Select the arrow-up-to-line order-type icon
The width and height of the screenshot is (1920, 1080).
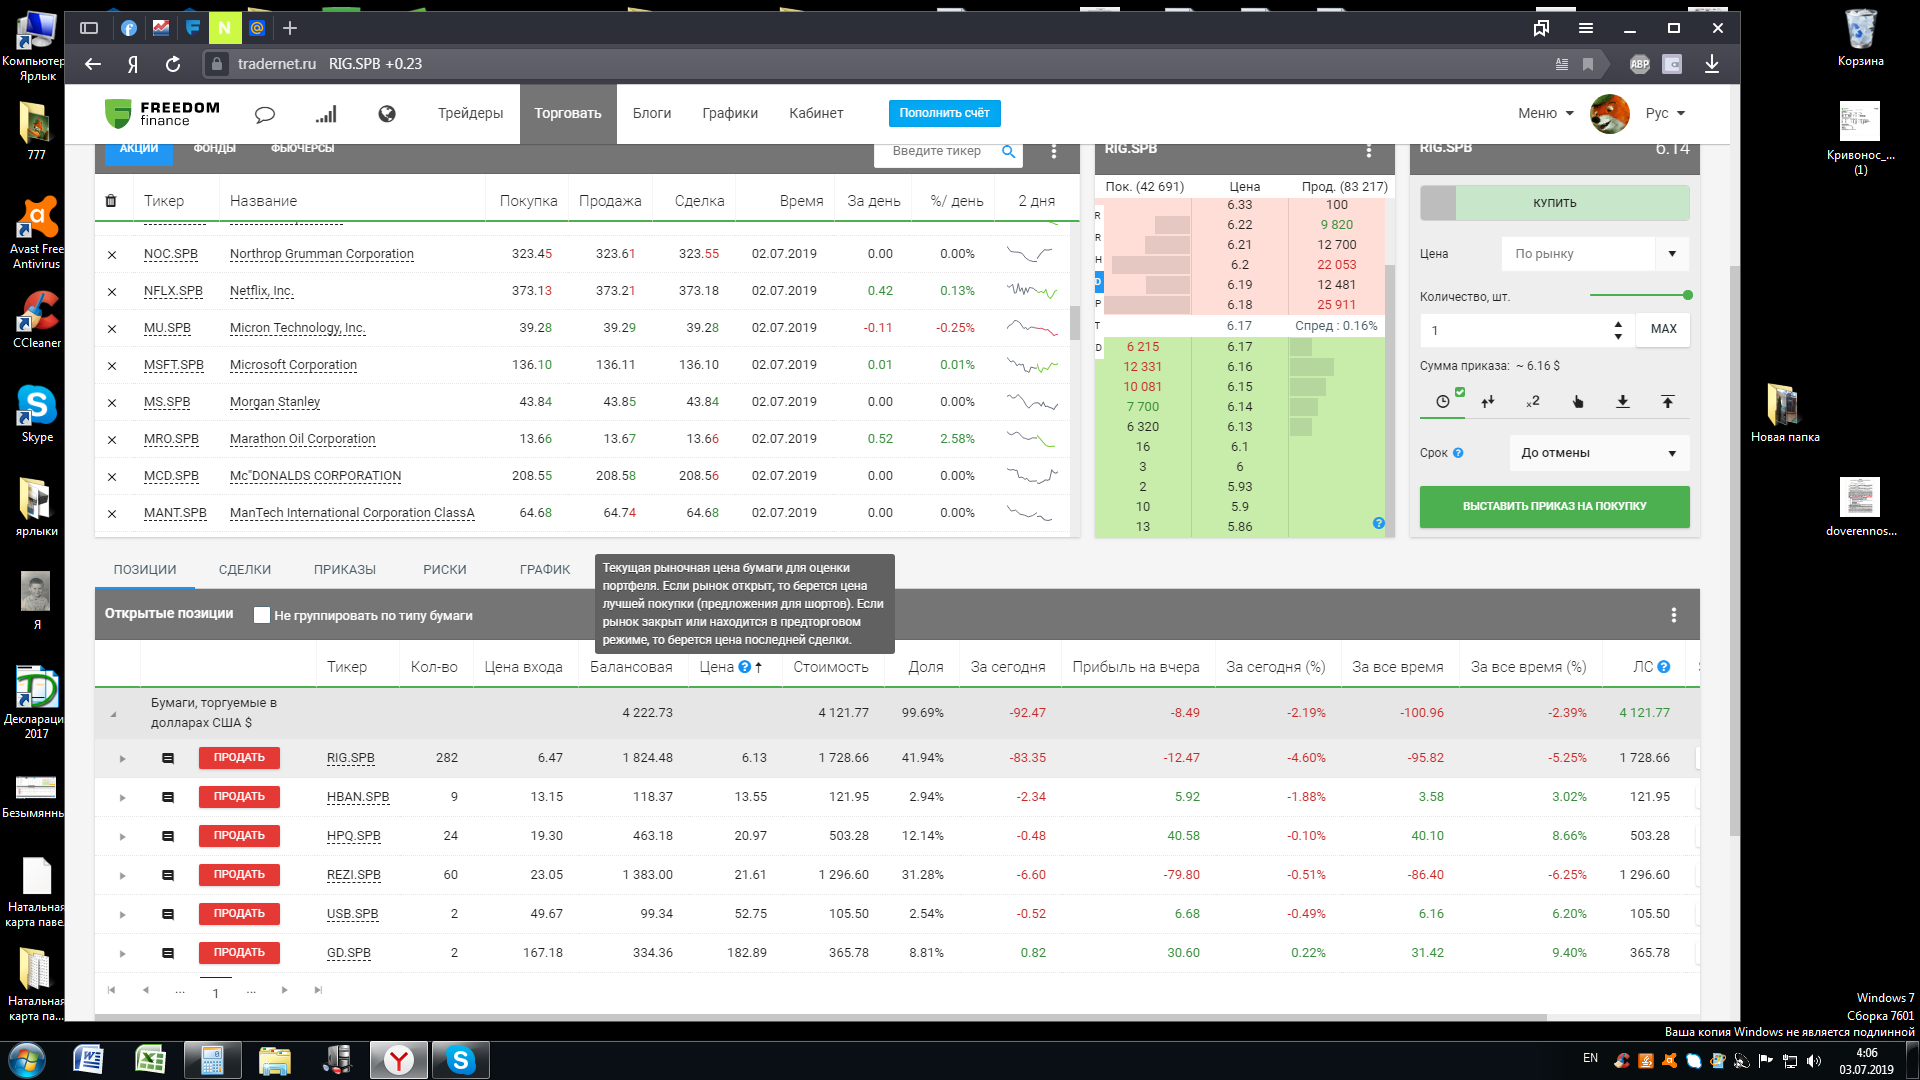[1668, 401]
